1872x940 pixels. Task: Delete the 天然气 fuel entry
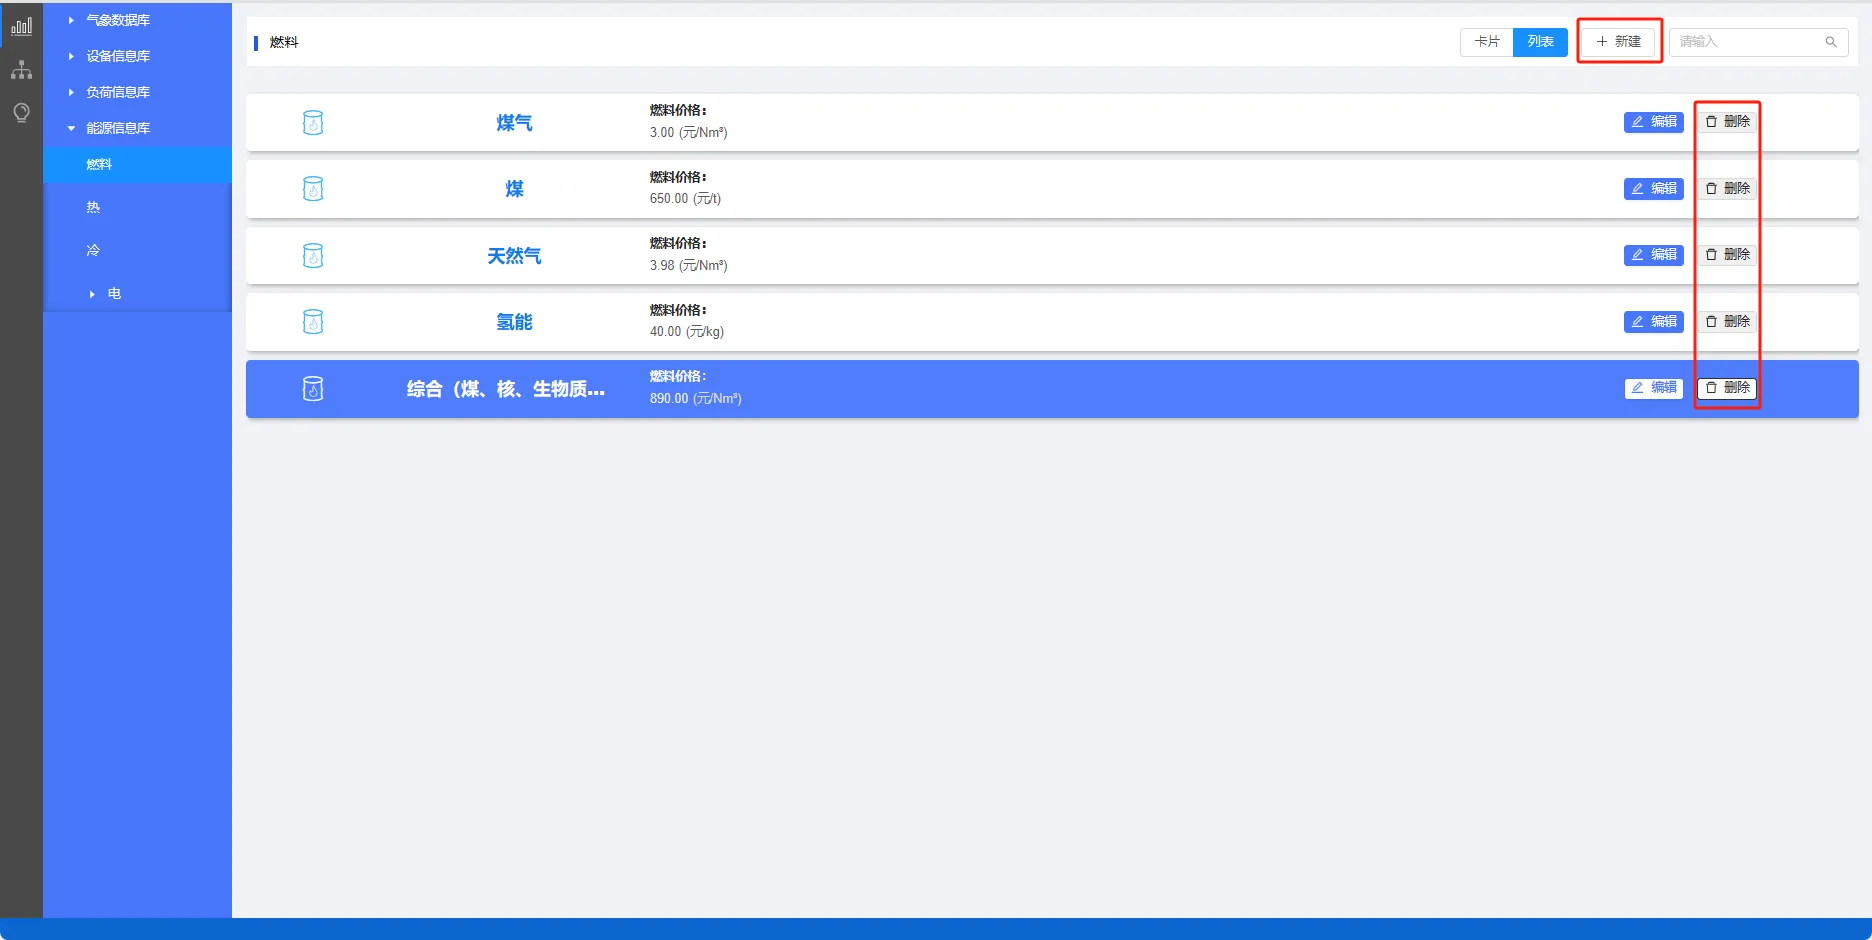[1727, 255]
